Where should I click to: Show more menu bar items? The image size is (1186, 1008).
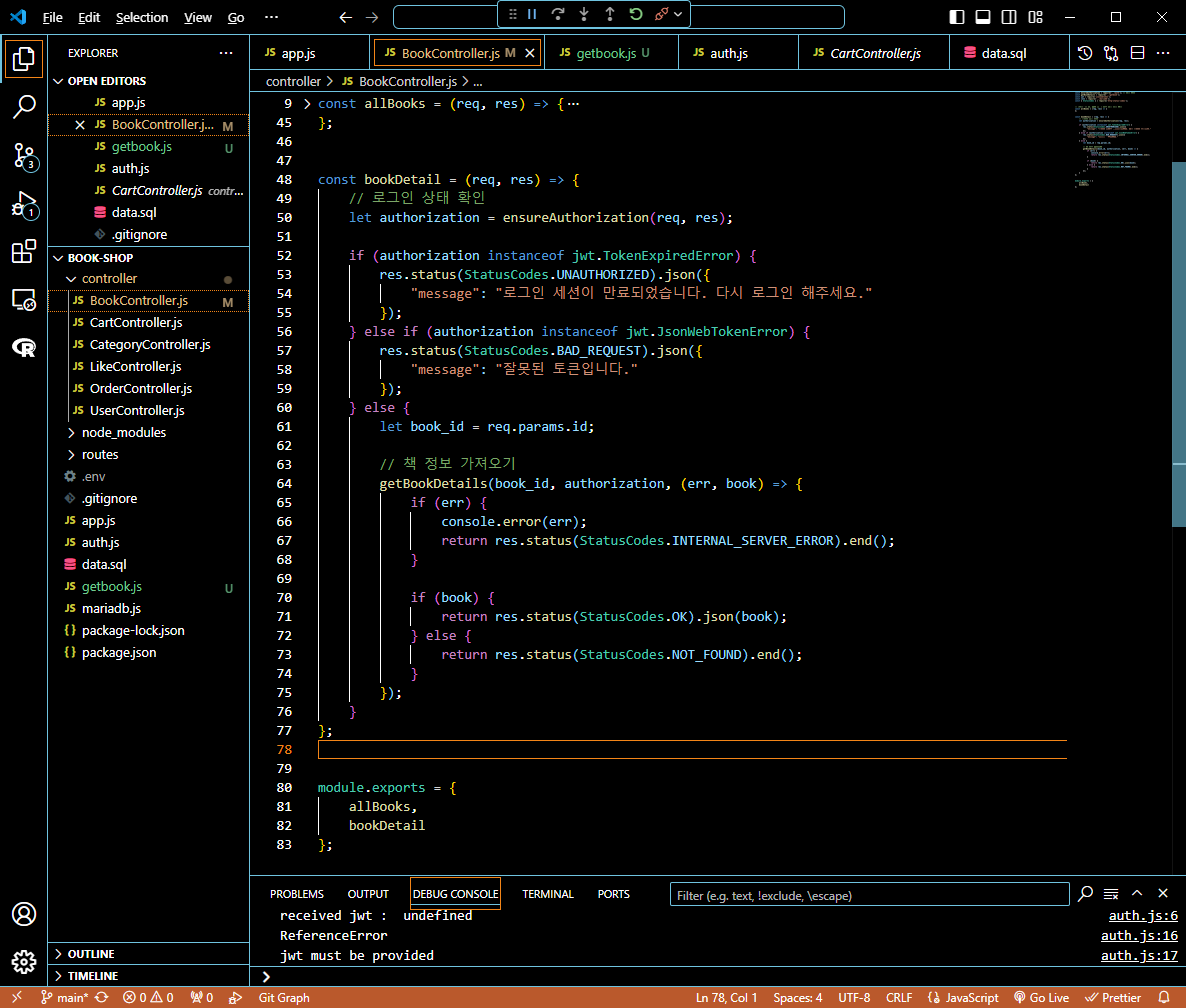(x=272, y=17)
